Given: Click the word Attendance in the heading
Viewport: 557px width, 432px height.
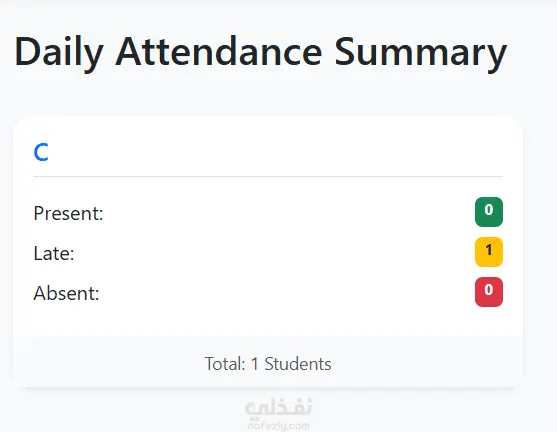Looking at the screenshot, I should [219, 52].
